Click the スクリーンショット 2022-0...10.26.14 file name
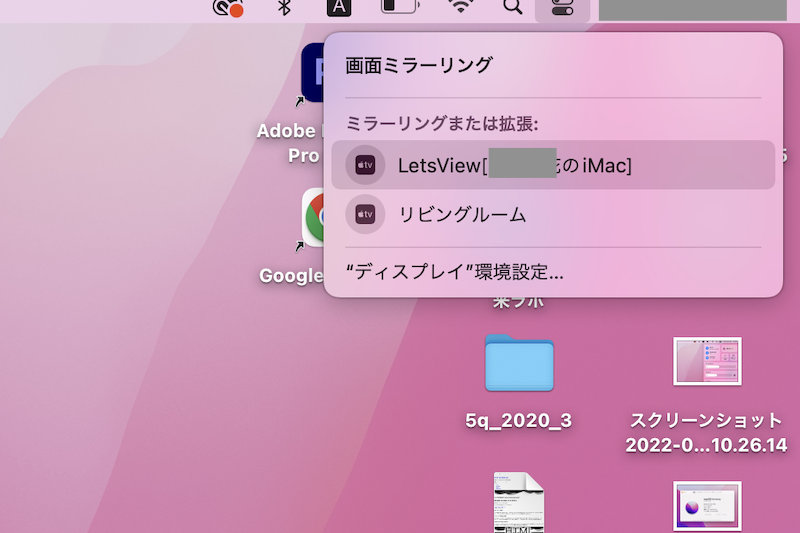 point(707,433)
